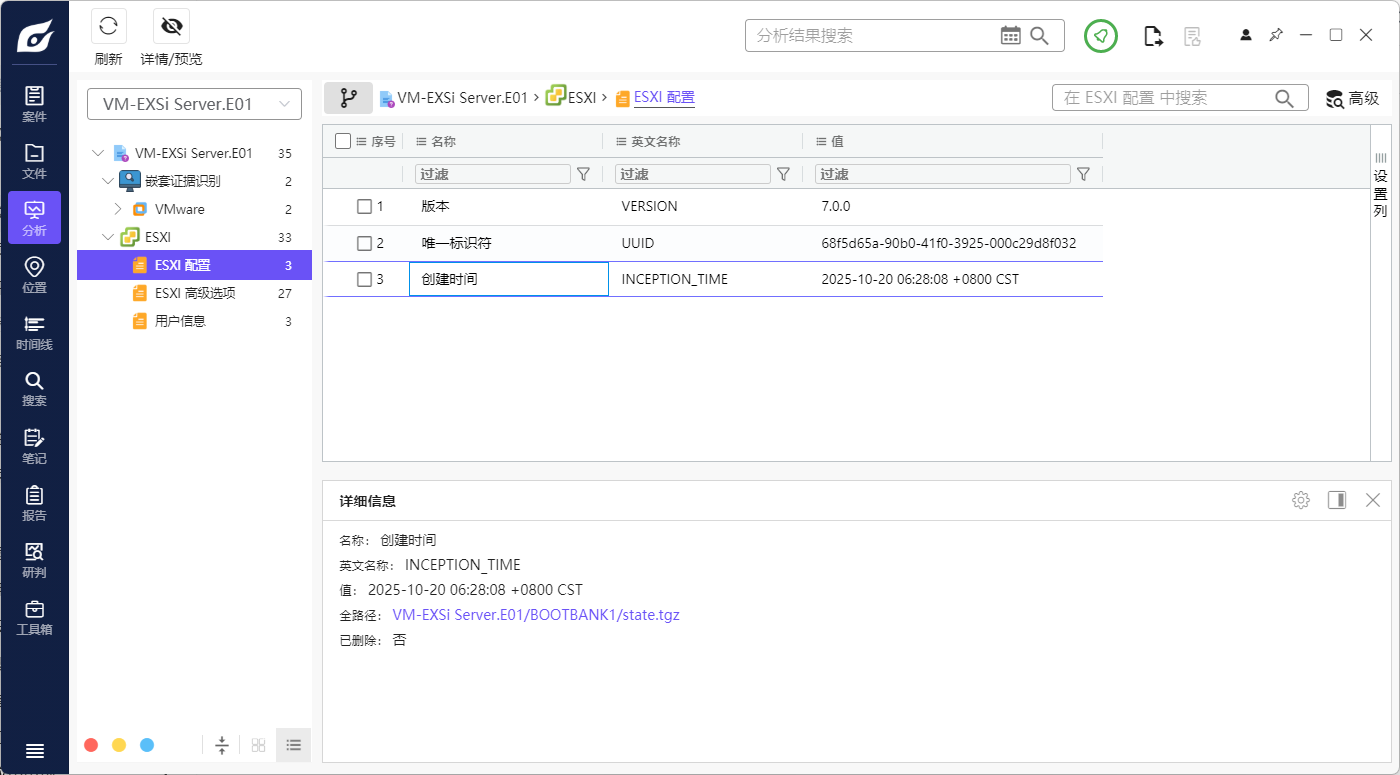Open the VM-EXSi Server.E01 dropdown
1400x775 pixels.
194,104
